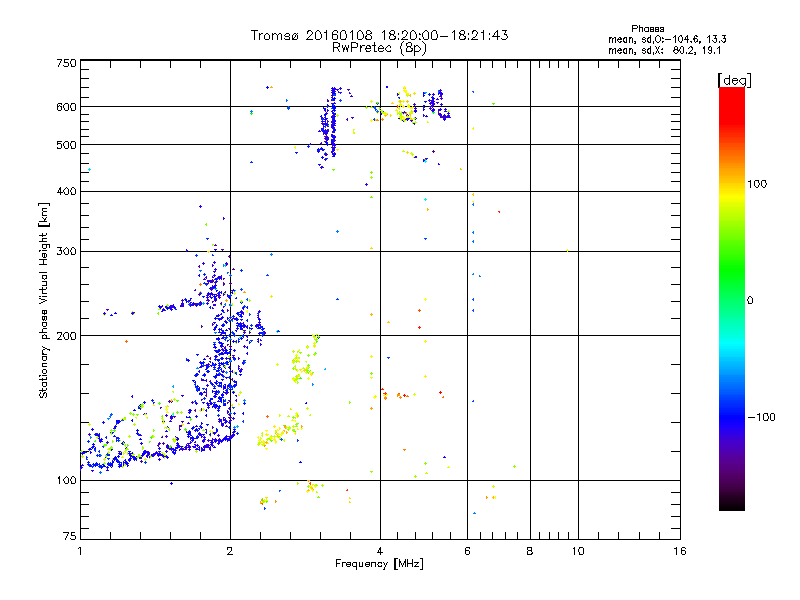Click the x-axis label '1'
This screenshot has width=800, height=600.
[80, 551]
